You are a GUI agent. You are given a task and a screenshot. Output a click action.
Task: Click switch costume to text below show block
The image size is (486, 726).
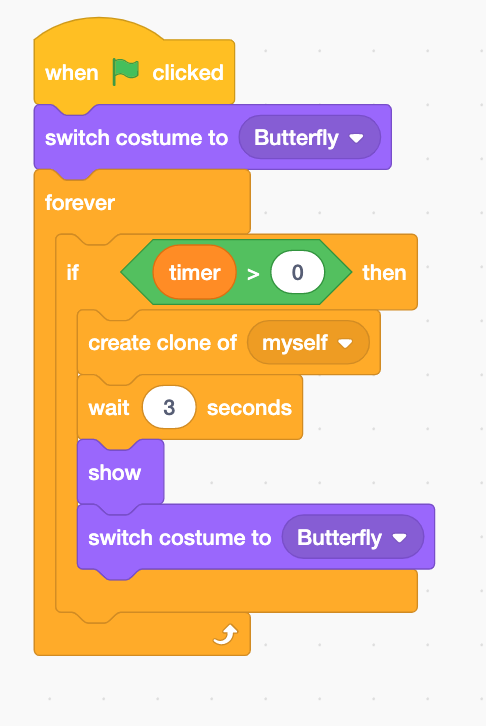(x=180, y=538)
